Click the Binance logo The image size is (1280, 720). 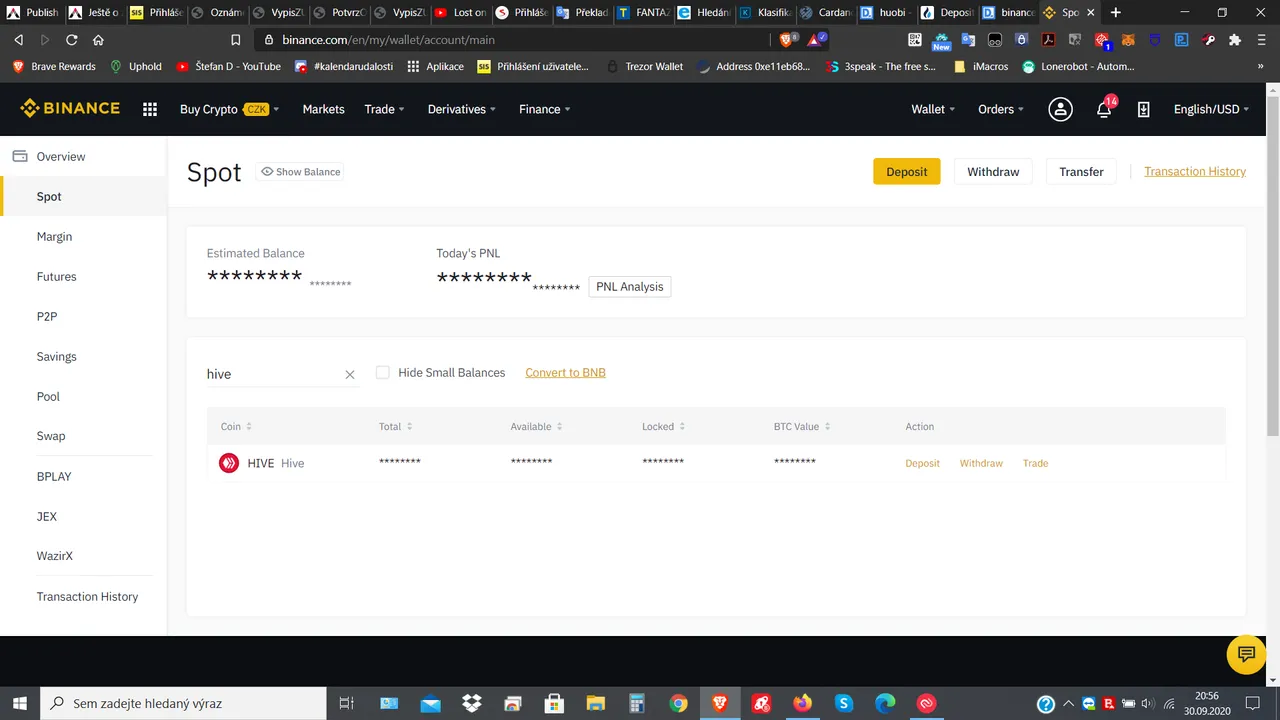70,109
